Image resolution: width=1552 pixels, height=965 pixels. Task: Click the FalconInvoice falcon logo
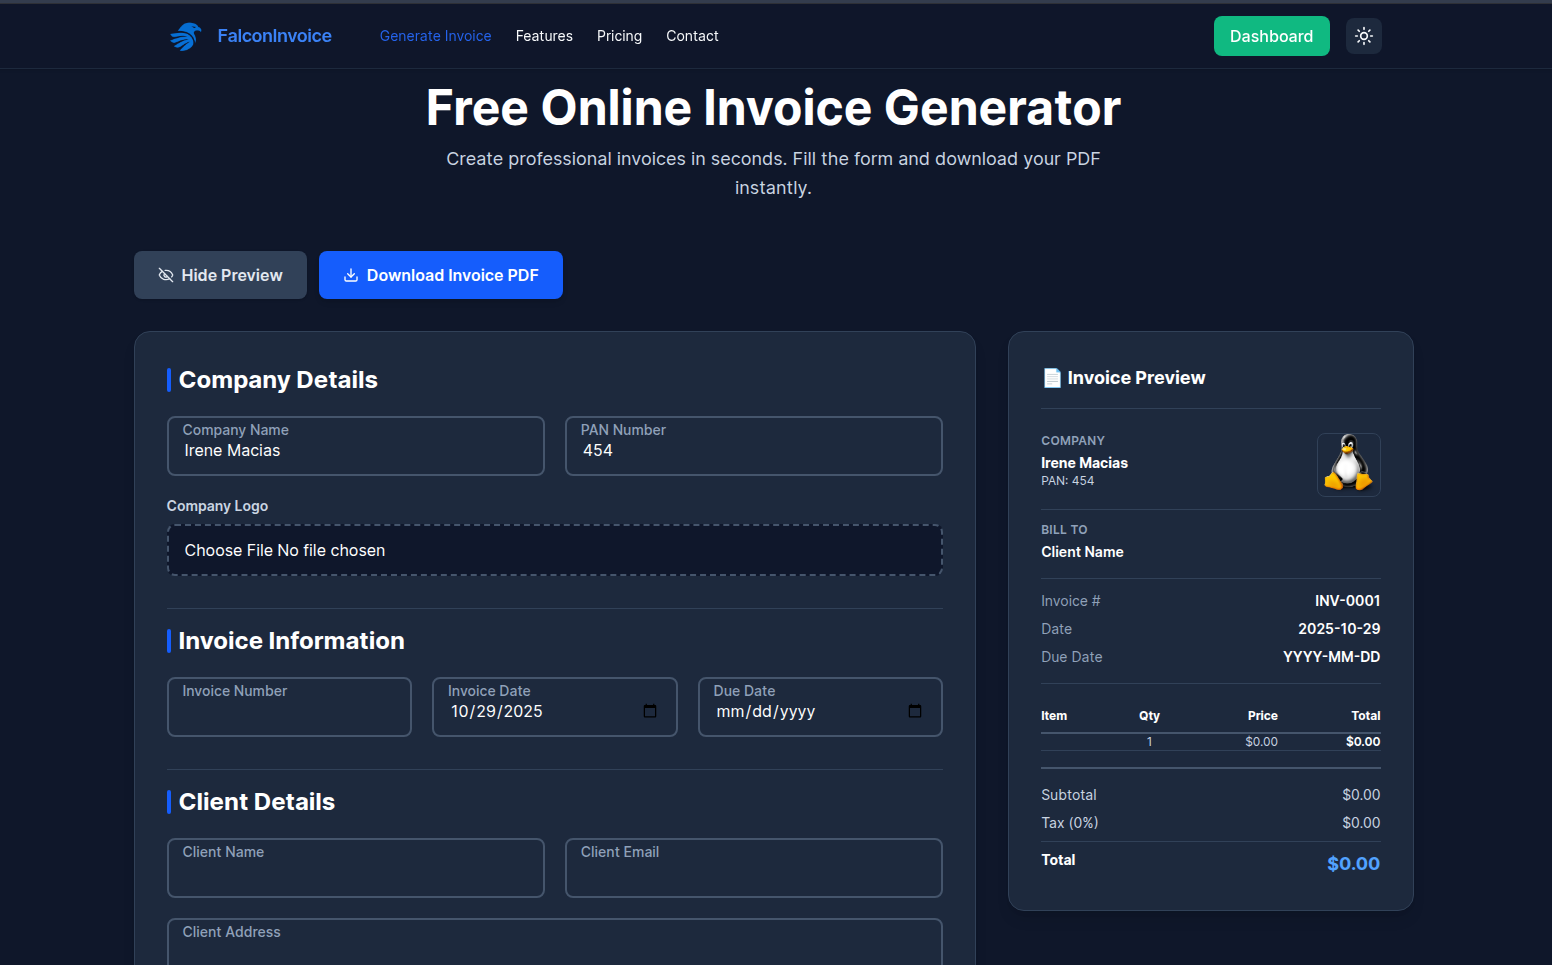185,36
